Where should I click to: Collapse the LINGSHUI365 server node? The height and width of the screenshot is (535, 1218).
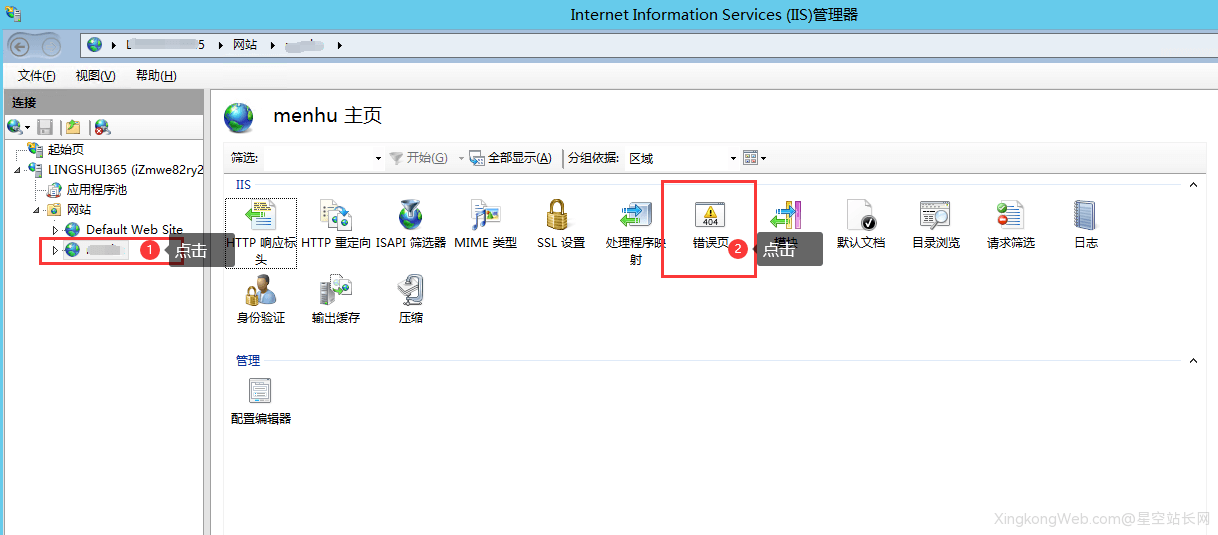coord(18,170)
